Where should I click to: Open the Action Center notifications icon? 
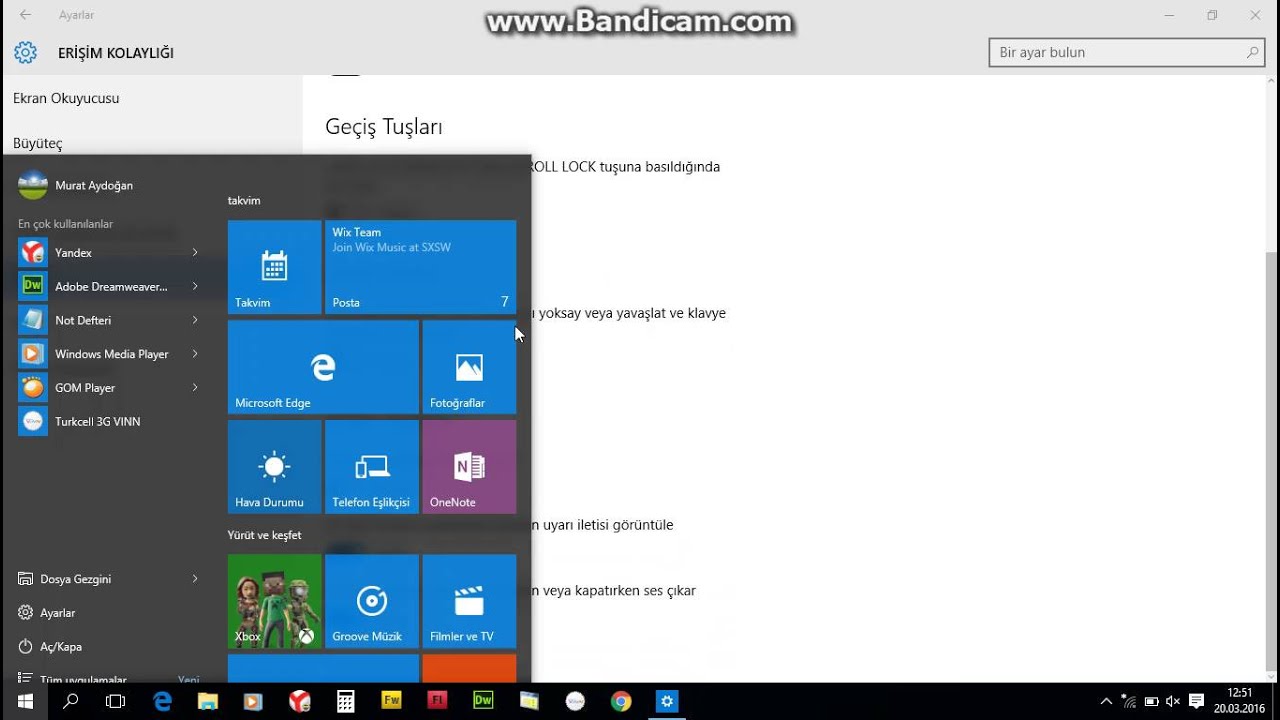[1196, 701]
